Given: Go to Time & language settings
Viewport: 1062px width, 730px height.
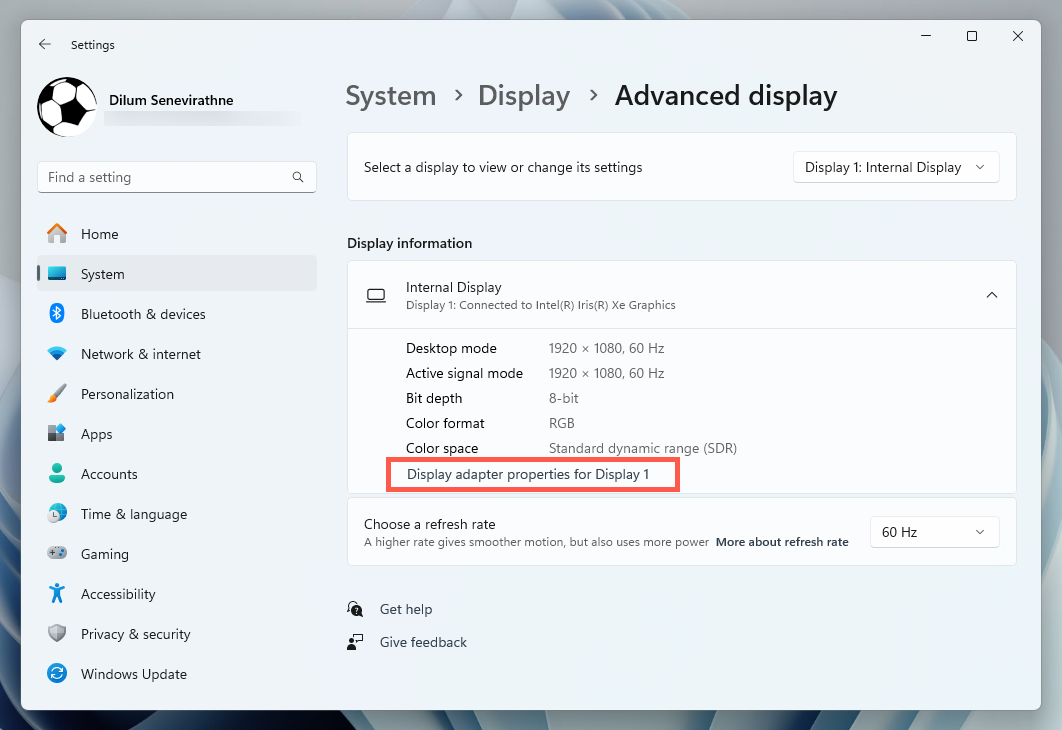Looking at the screenshot, I should (x=133, y=514).
